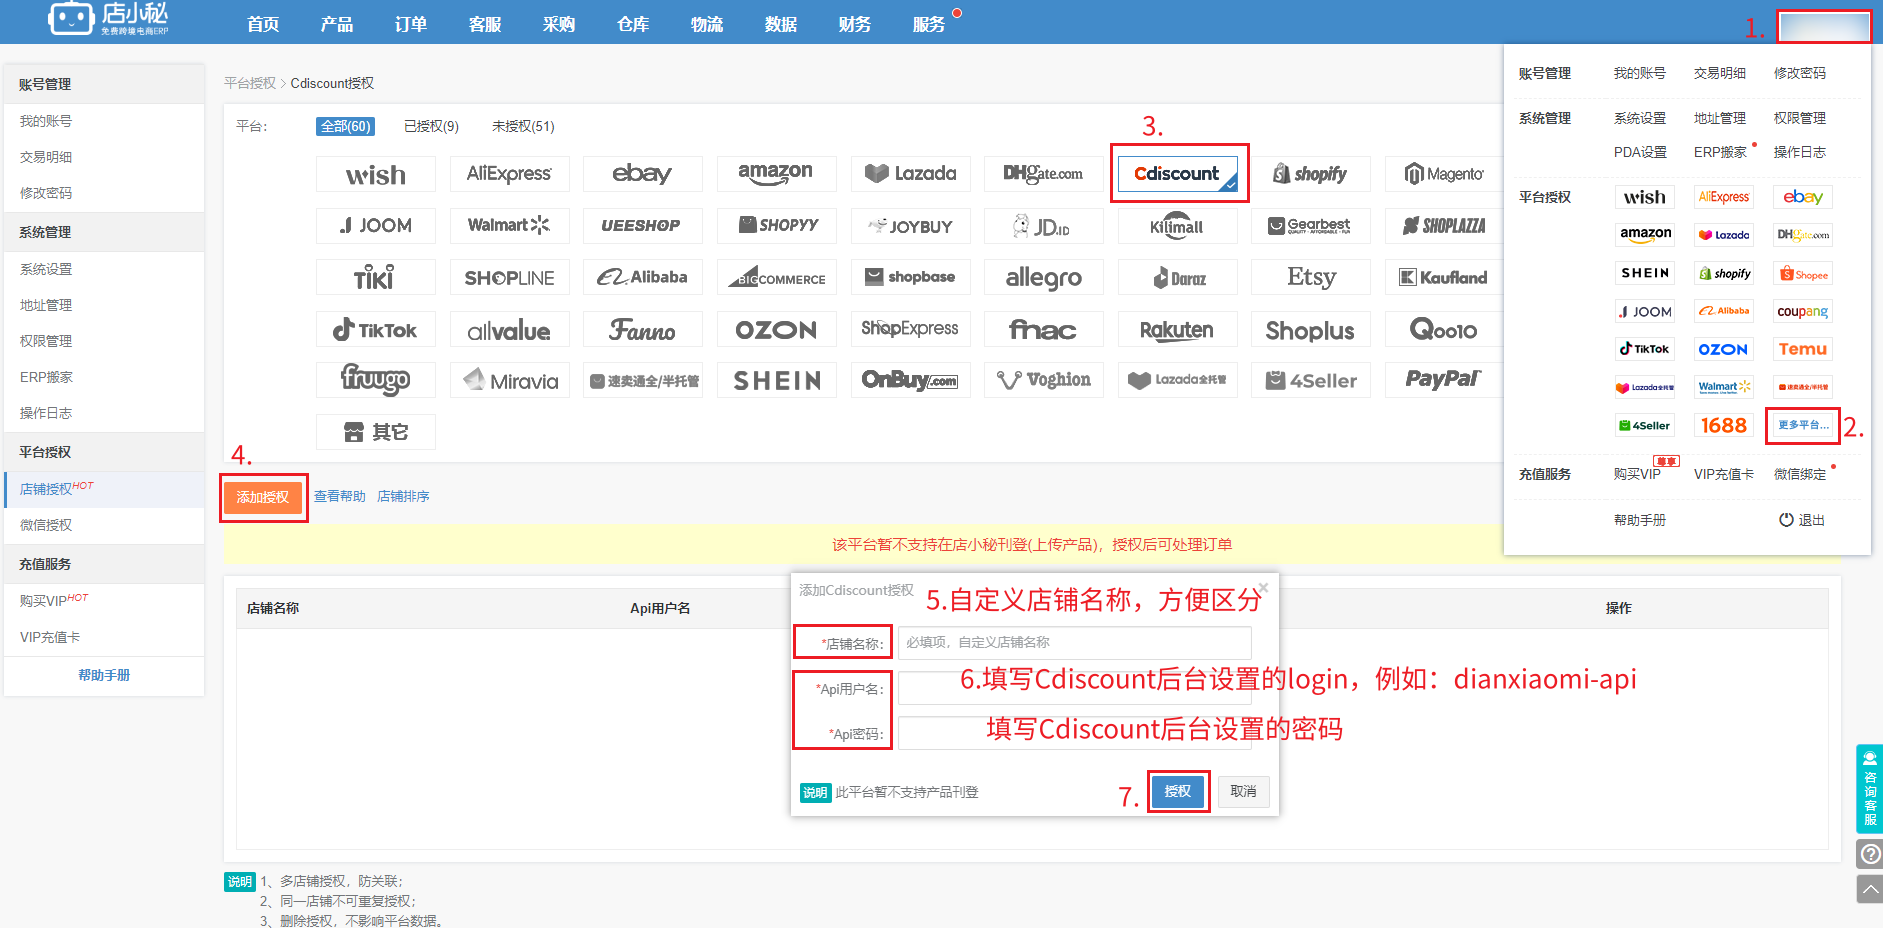1883x928 pixels.
Task: Filter platforms by 已授权(9) tab
Action: point(431,126)
